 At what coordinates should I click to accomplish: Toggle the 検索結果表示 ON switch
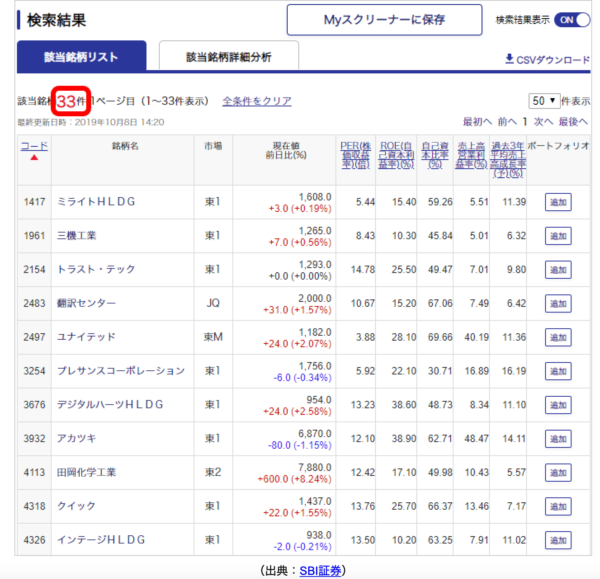click(x=570, y=20)
